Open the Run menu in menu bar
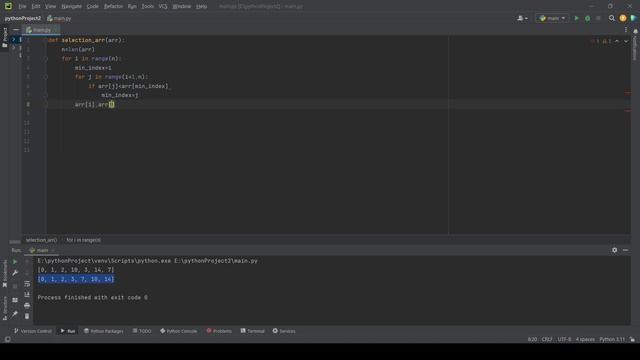Image resolution: width=640 pixels, height=360 pixels. click(132, 7)
